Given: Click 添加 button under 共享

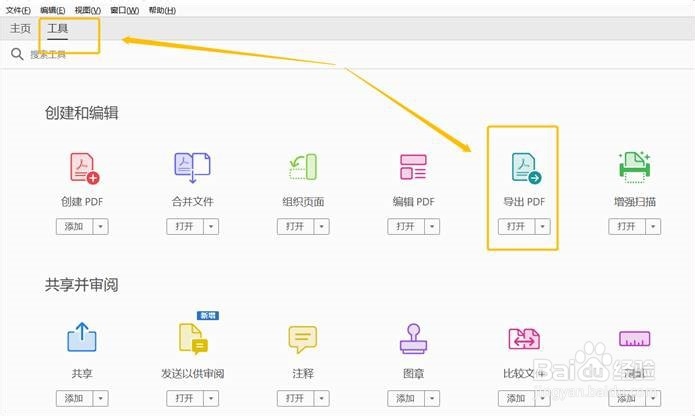Looking at the screenshot, I should point(74,398).
